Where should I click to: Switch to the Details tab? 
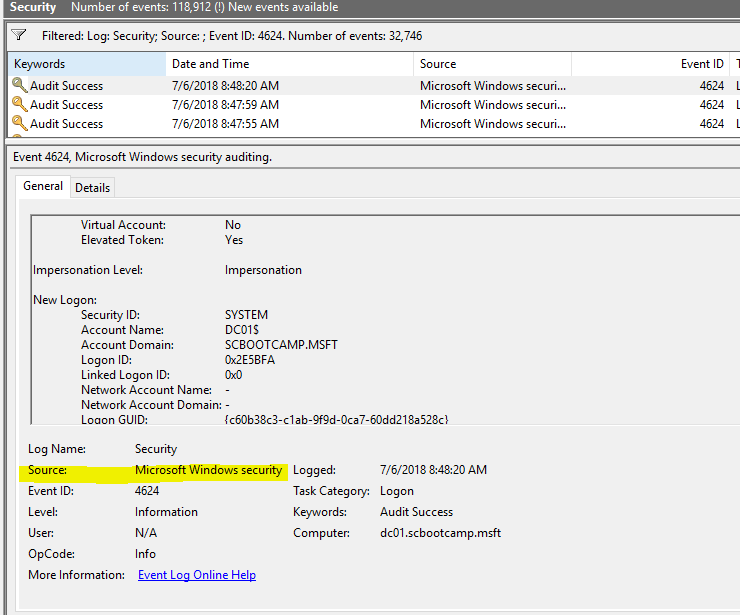(x=92, y=188)
